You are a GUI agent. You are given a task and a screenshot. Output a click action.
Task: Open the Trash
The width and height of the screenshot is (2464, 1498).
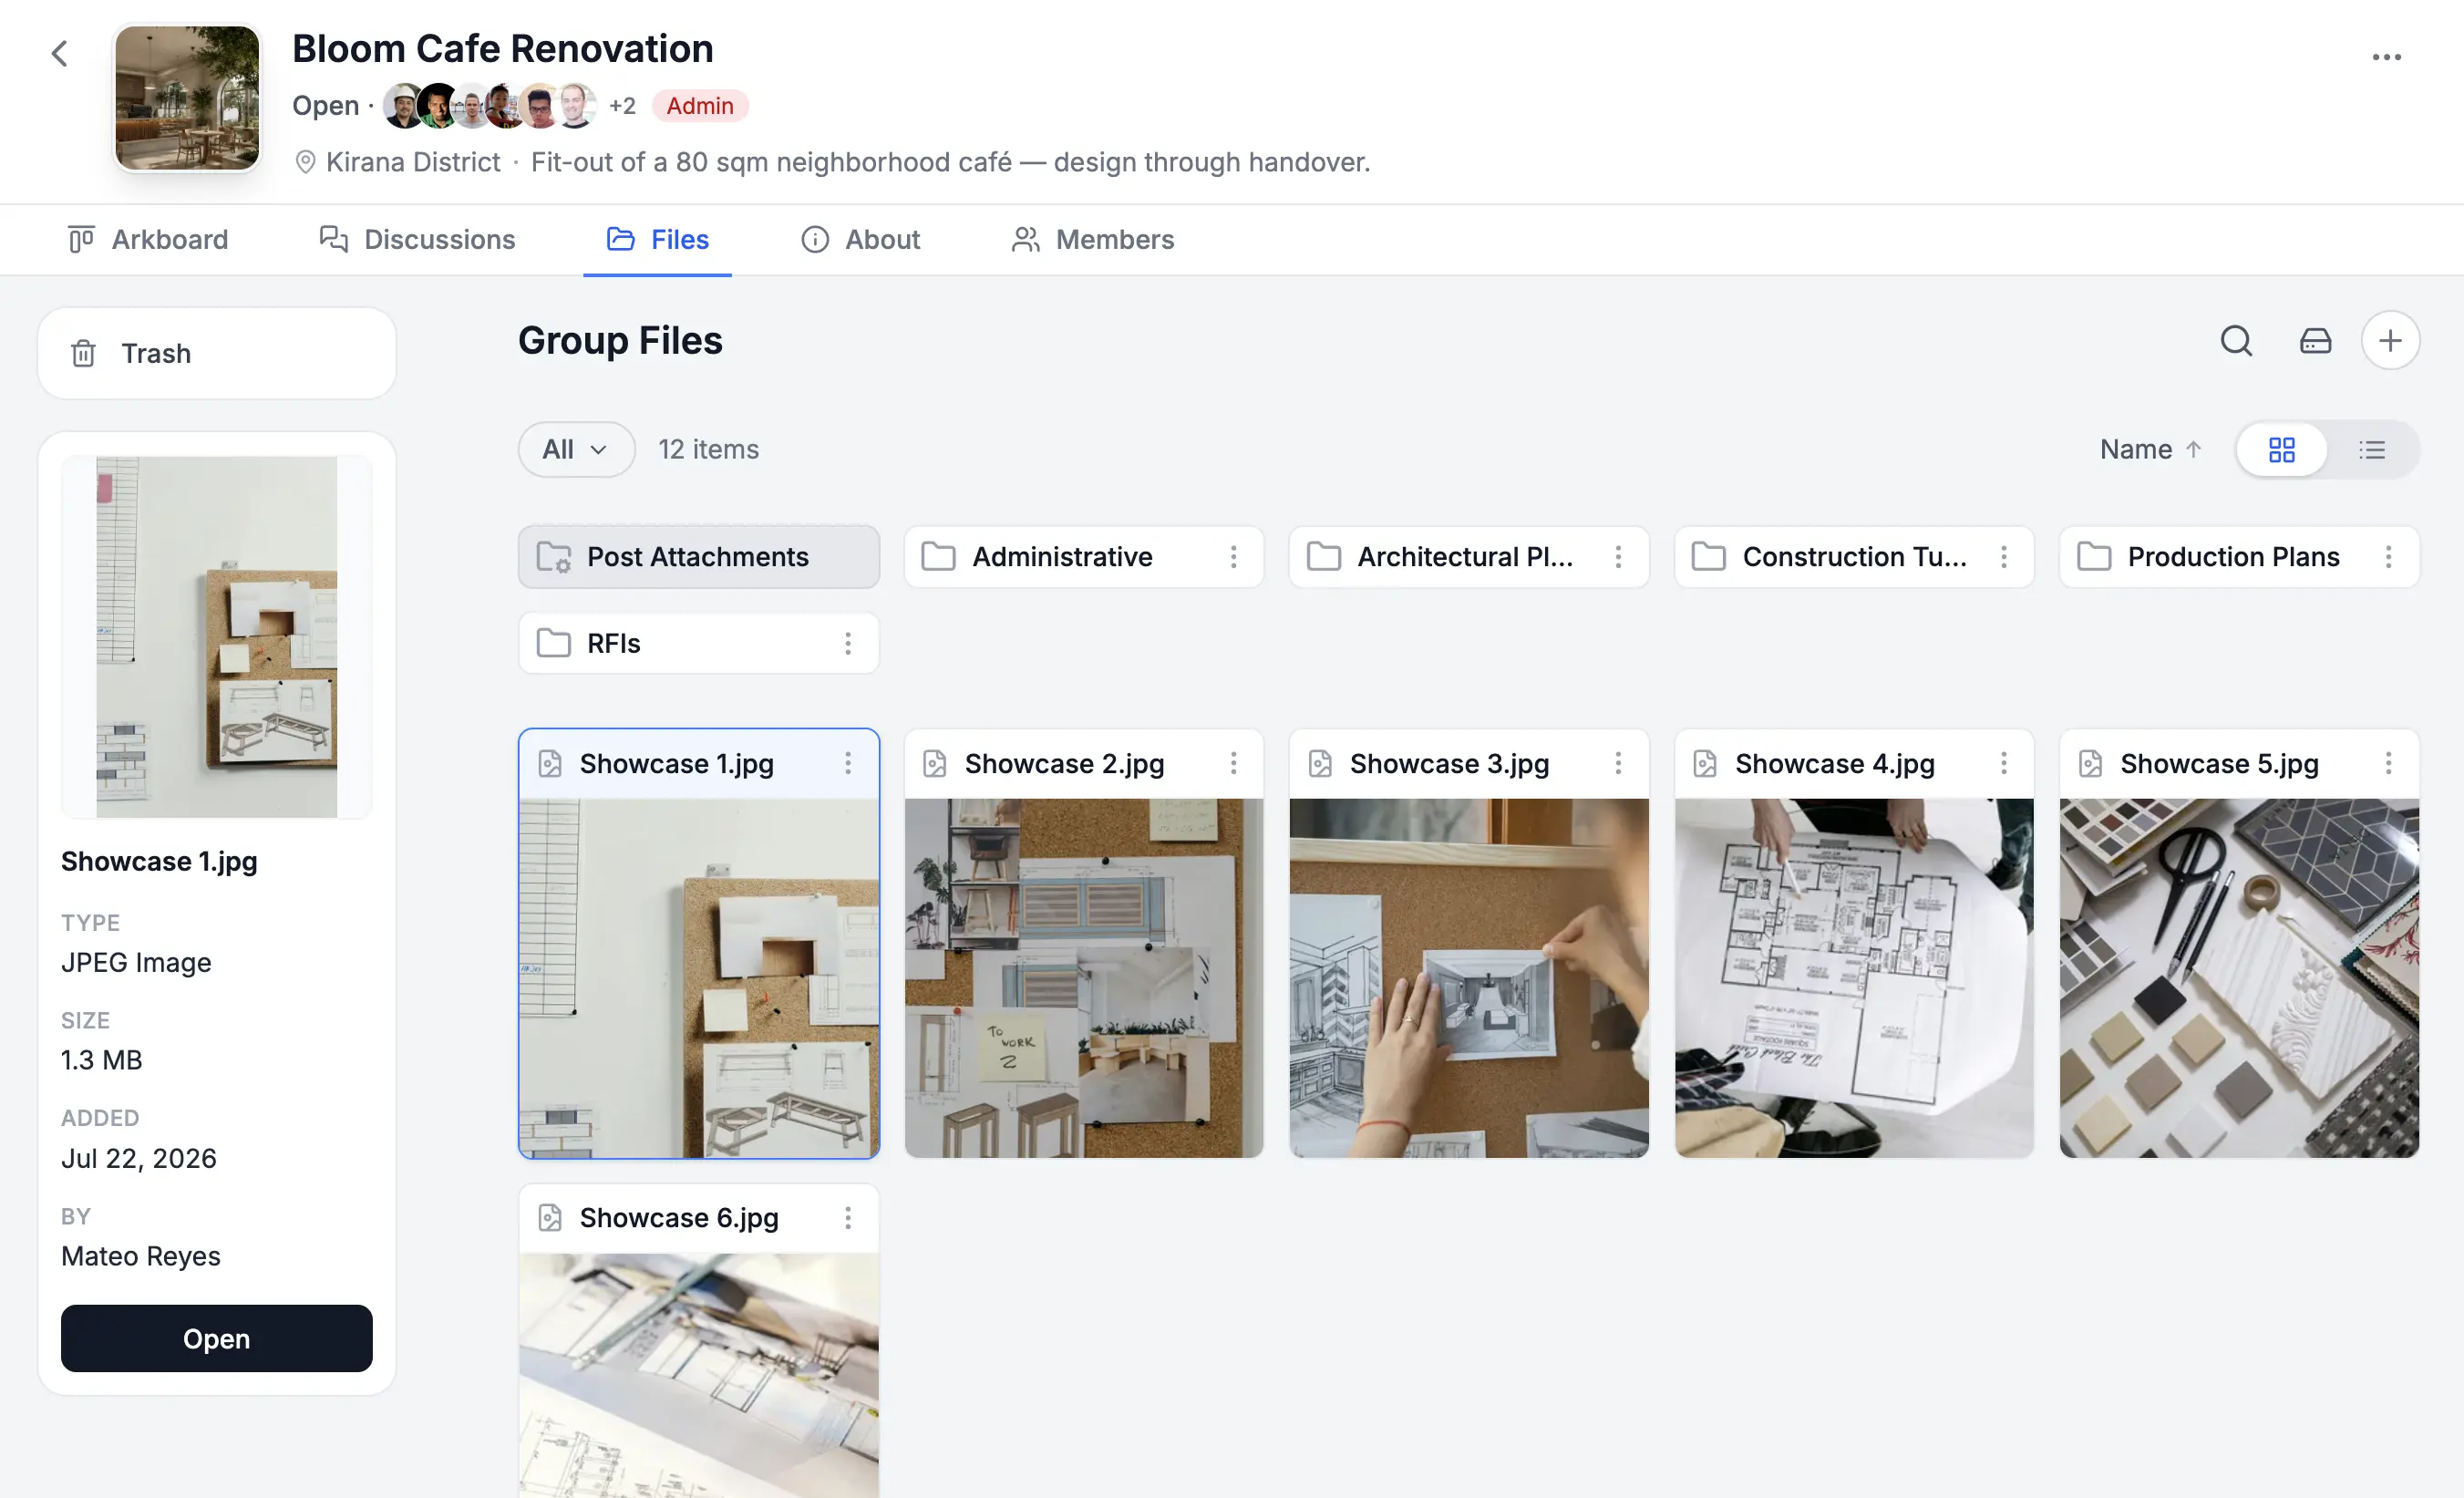(x=216, y=354)
